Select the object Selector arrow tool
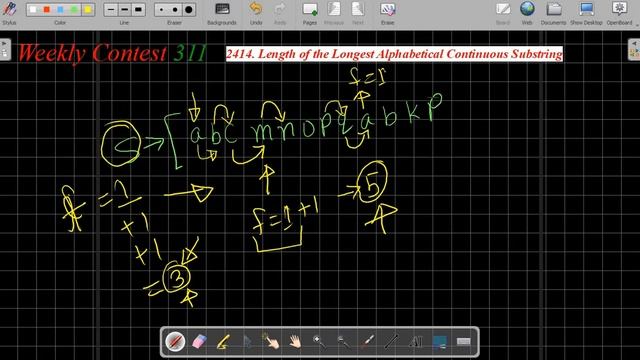 click(x=247, y=342)
